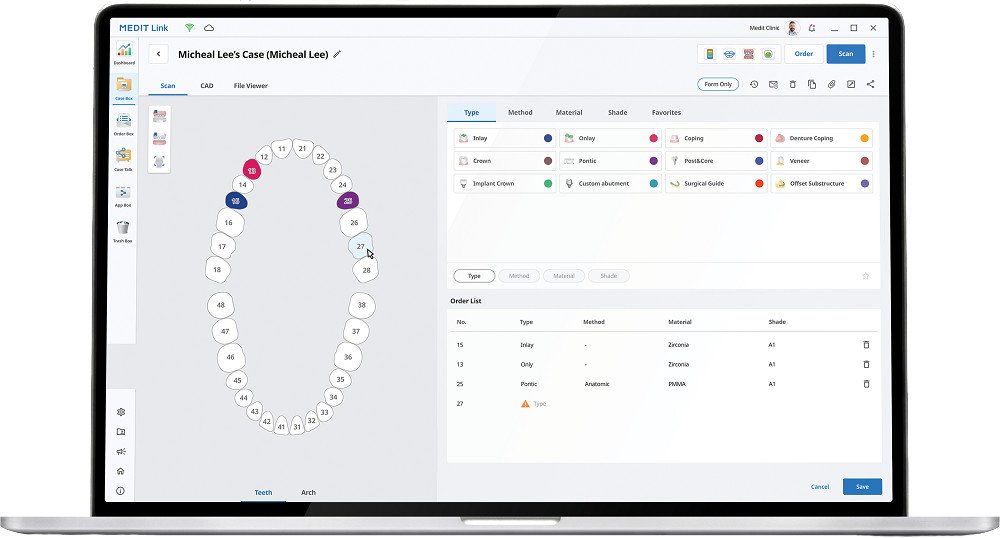Image resolution: width=1000 pixels, height=538 pixels.
Task: Open the Material tab
Action: point(569,113)
